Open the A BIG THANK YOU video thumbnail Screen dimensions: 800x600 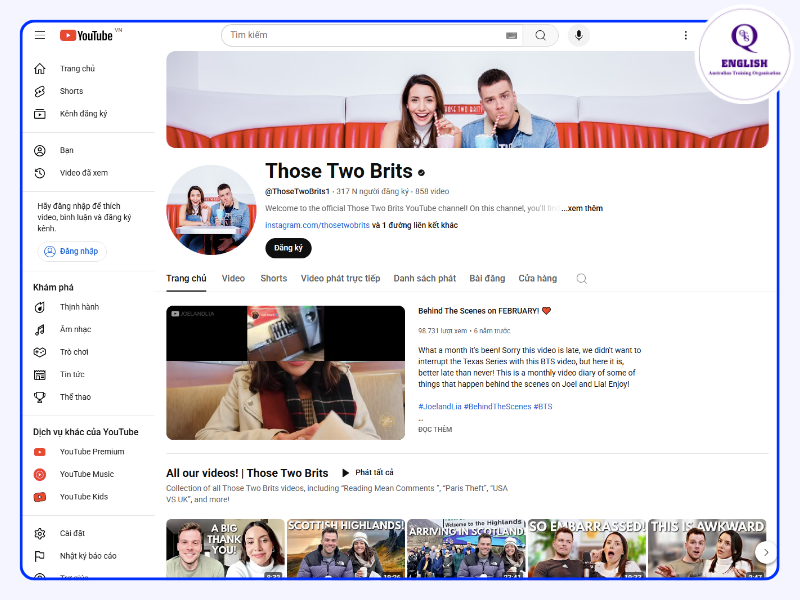click(x=226, y=548)
